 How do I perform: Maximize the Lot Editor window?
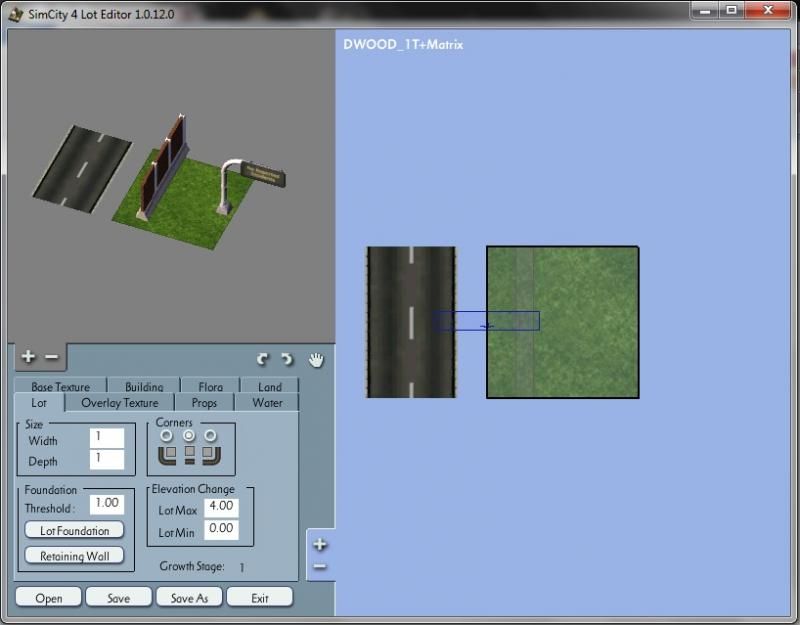[x=732, y=11]
